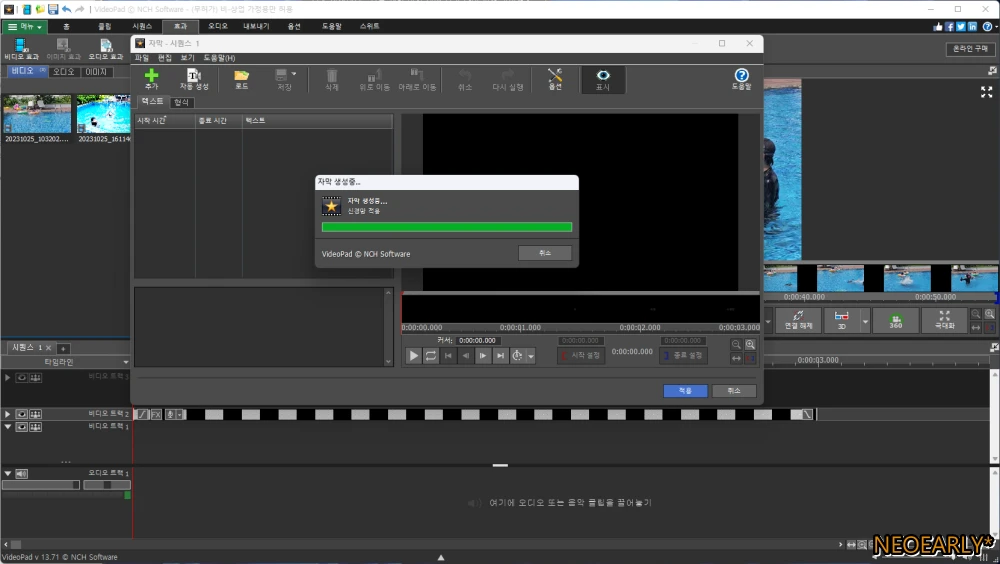Viewport: 1000px width, 564px height.
Task: Toggle the 표시 eye display button
Action: coord(603,79)
